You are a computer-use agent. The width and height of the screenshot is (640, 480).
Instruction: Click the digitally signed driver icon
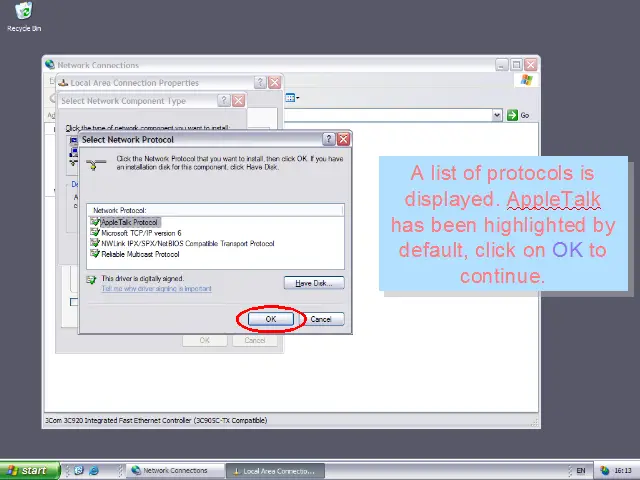point(91,280)
